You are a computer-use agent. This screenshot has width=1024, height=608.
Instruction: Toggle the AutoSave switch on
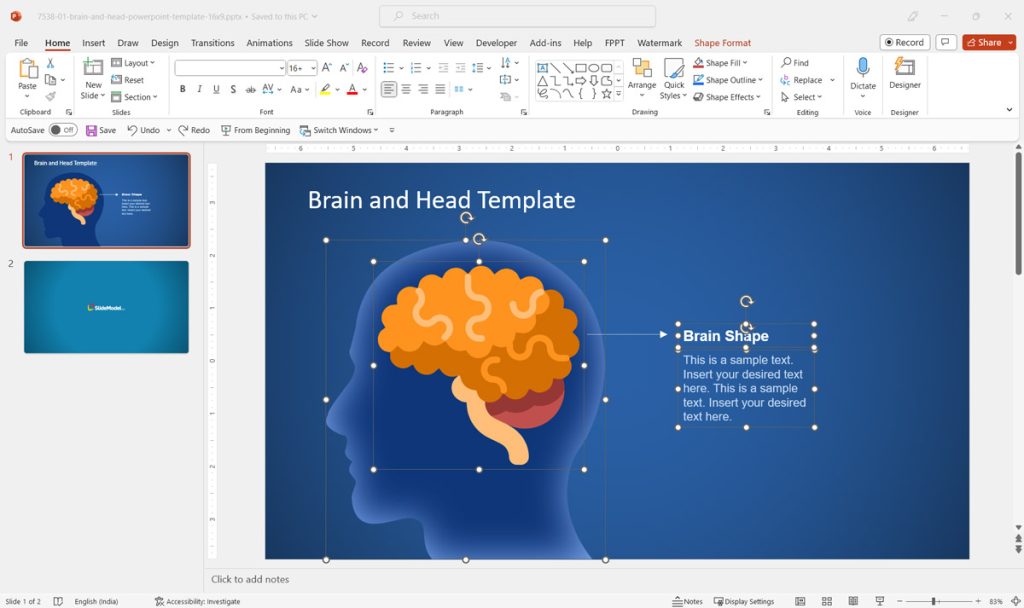pos(62,129)
